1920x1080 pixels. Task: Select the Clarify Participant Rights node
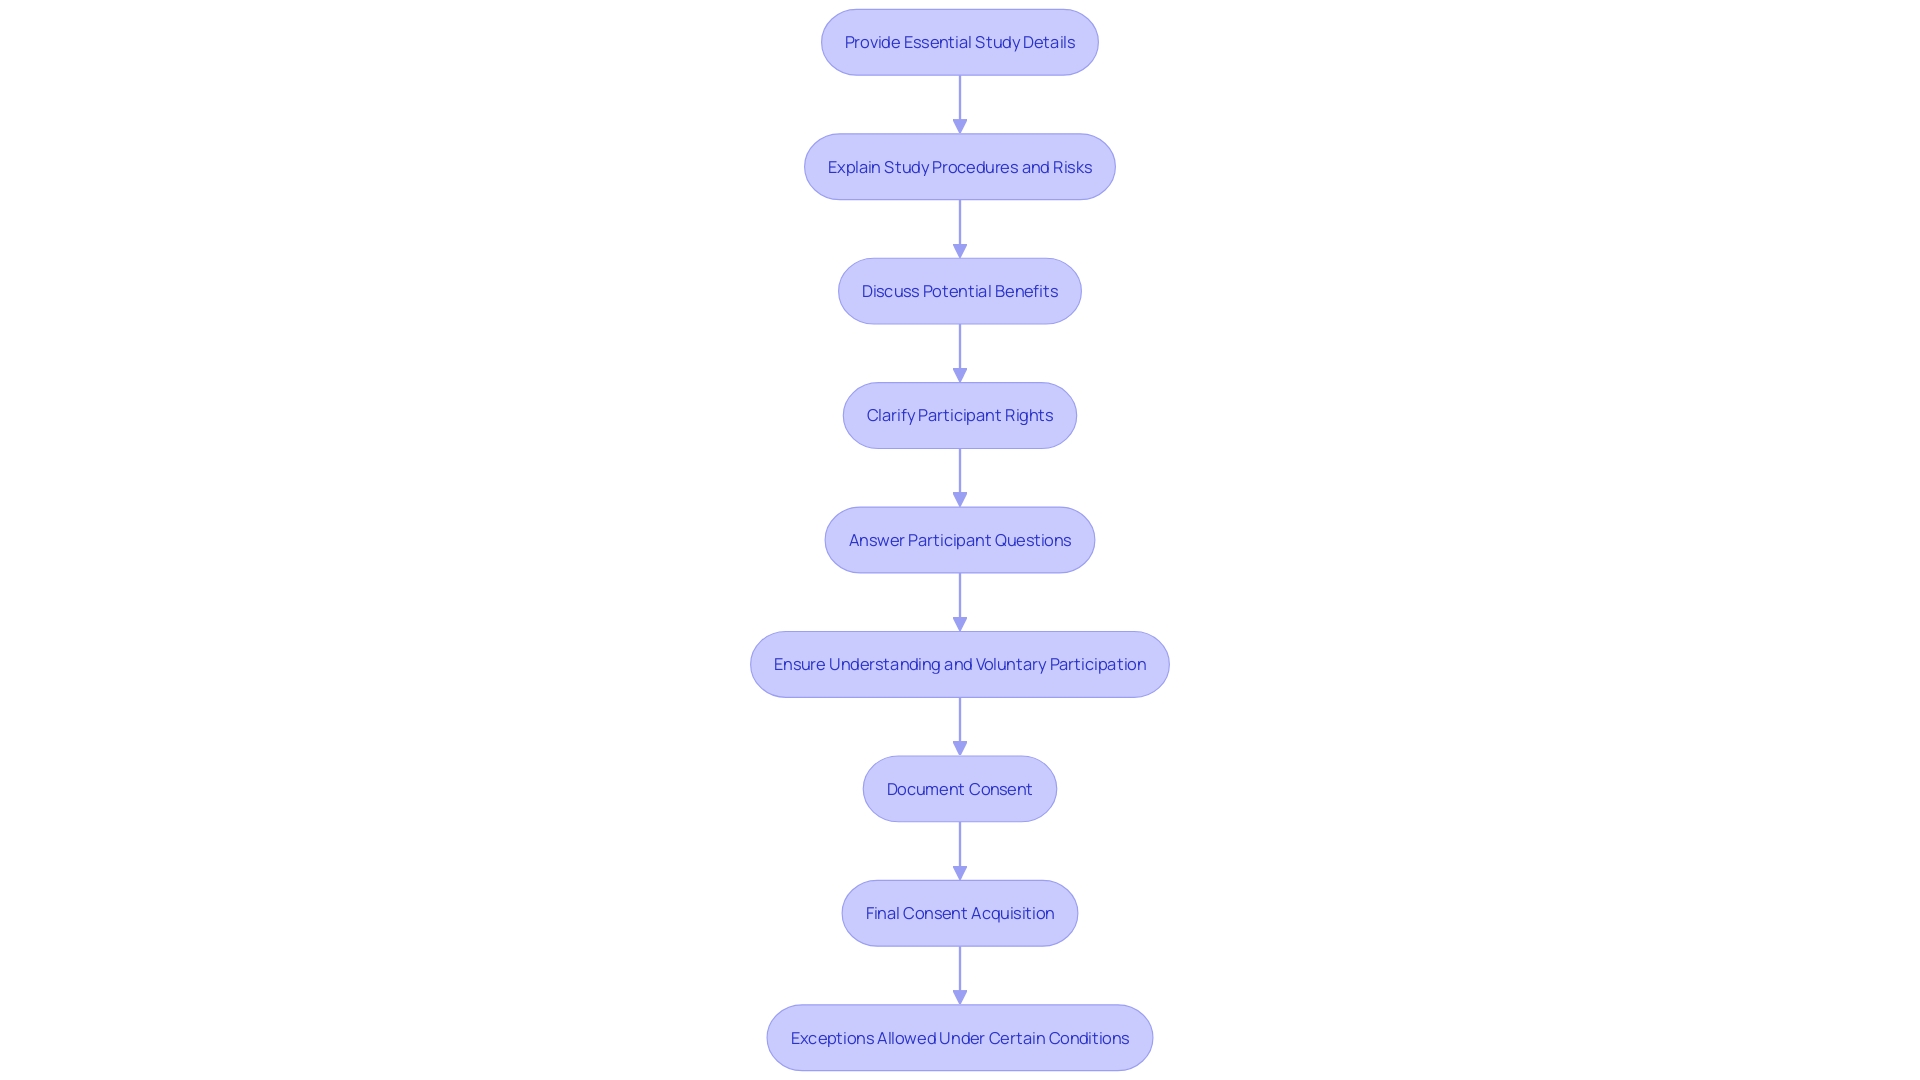(960, 414)
